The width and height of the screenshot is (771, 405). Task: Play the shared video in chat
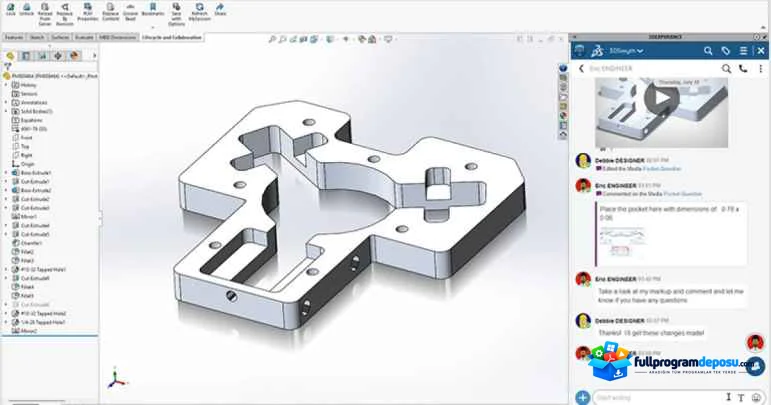[661, 97]
